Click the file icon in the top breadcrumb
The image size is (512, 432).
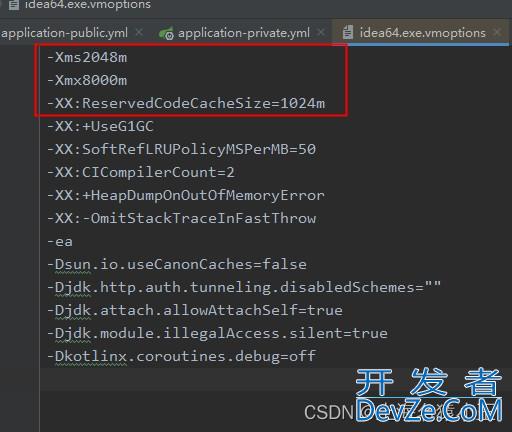14,5
